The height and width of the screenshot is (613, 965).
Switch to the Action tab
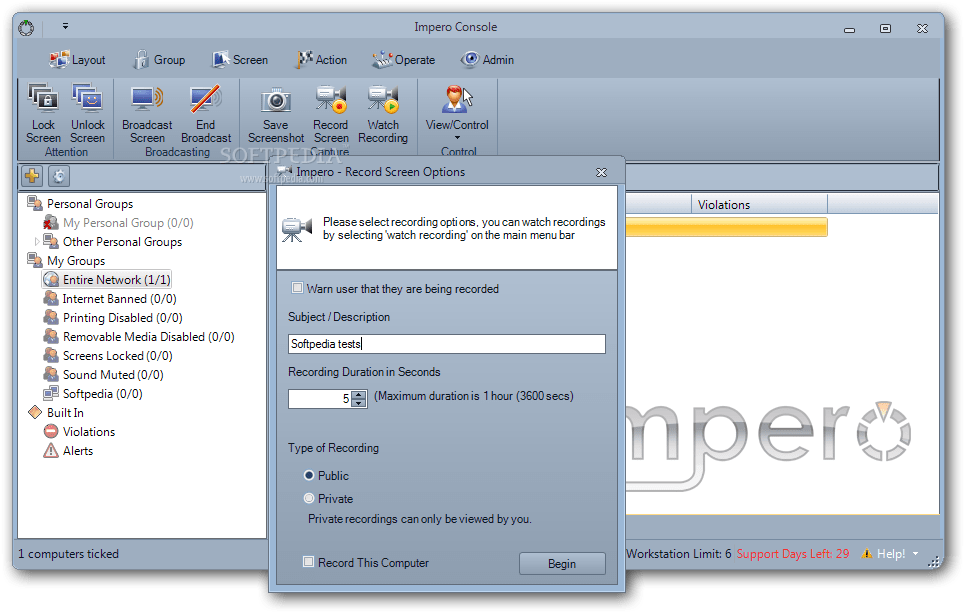(x=322, y=60)
